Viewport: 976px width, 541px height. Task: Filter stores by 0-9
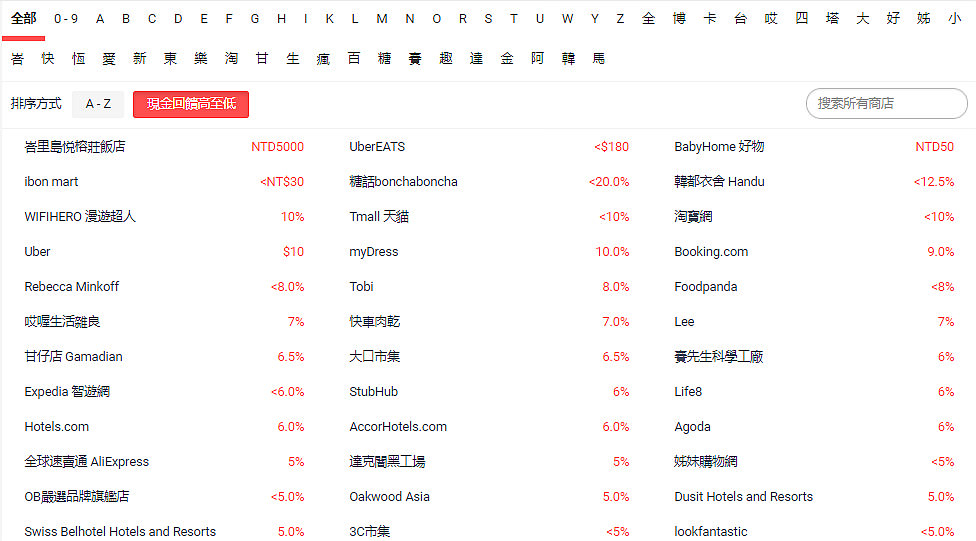pyautogui.click(x=66, y=19)
